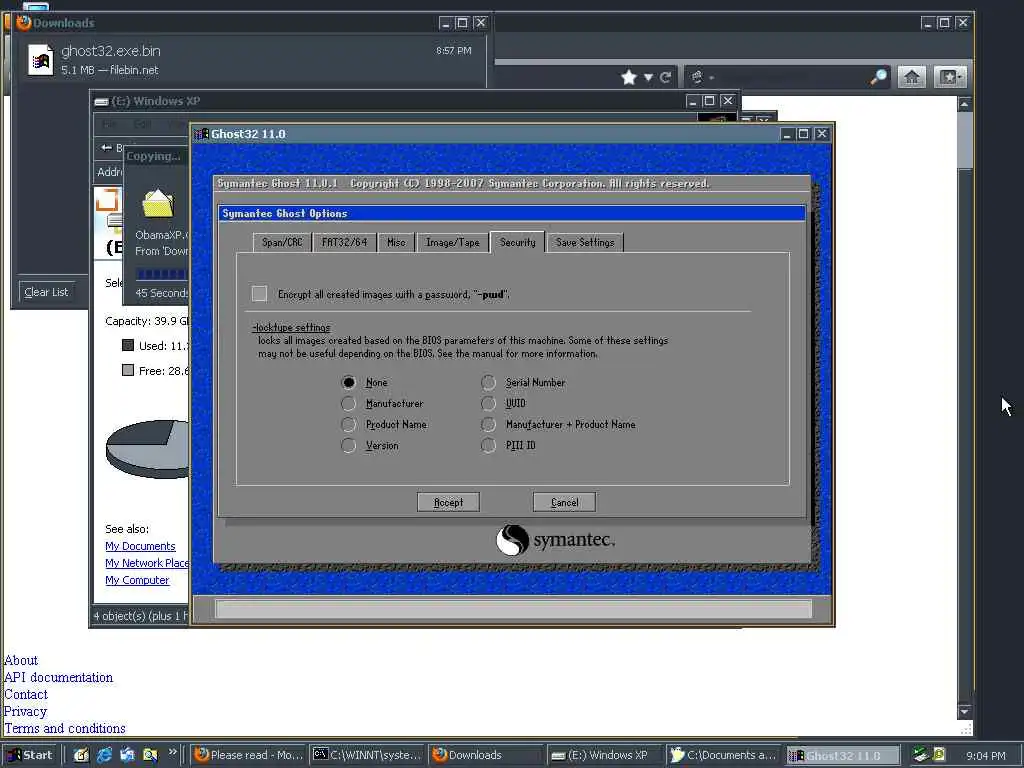
Task: Click the Firefox scrollbar up arrow
Action: pyautogui.click(x=965, y=104)
